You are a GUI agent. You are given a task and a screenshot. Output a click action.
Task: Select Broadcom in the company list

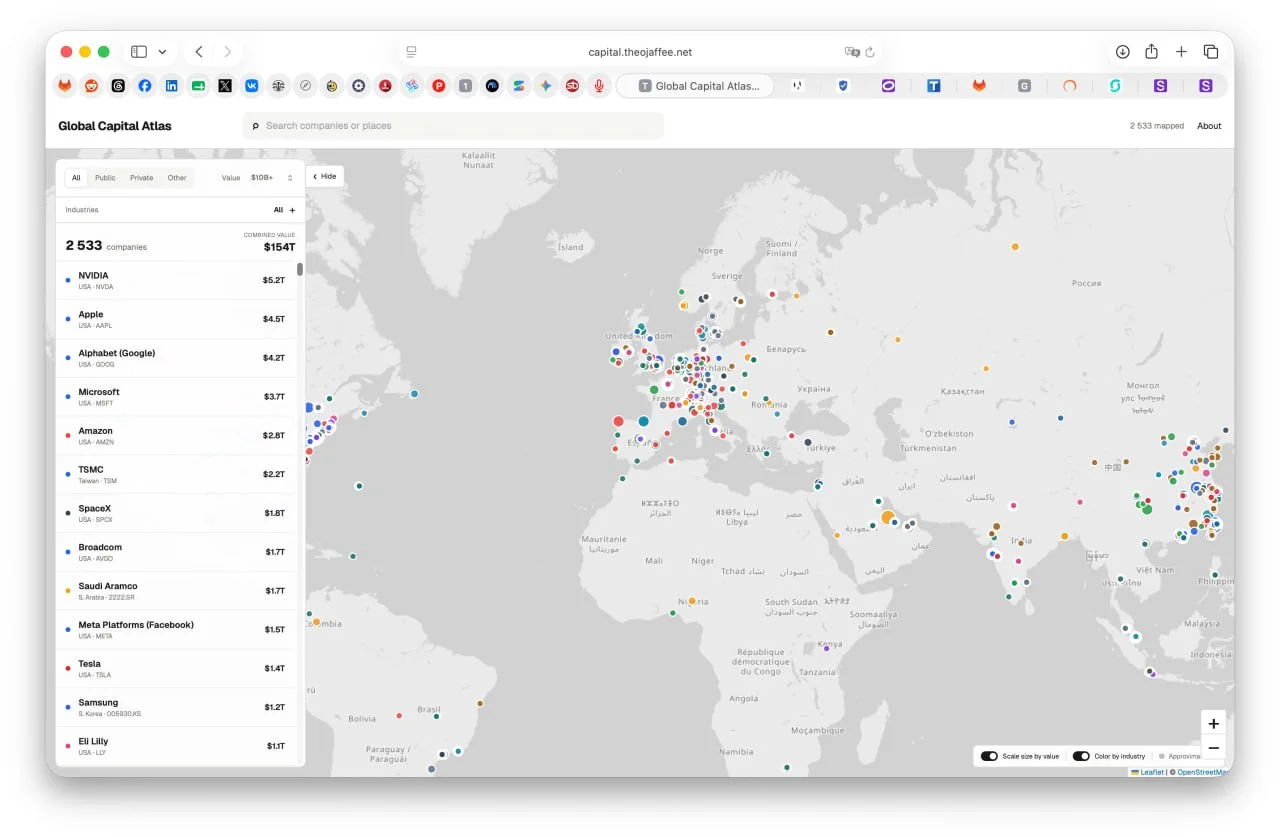point(178,552)
